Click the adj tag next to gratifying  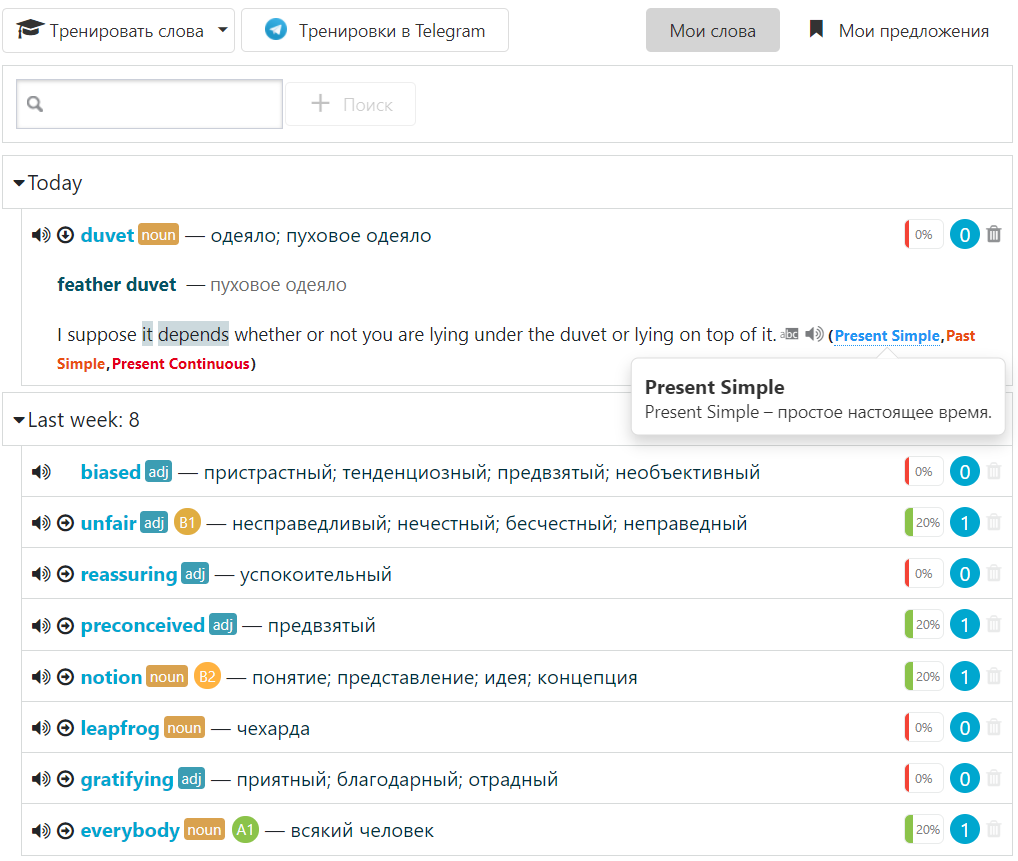click(192, 779)
